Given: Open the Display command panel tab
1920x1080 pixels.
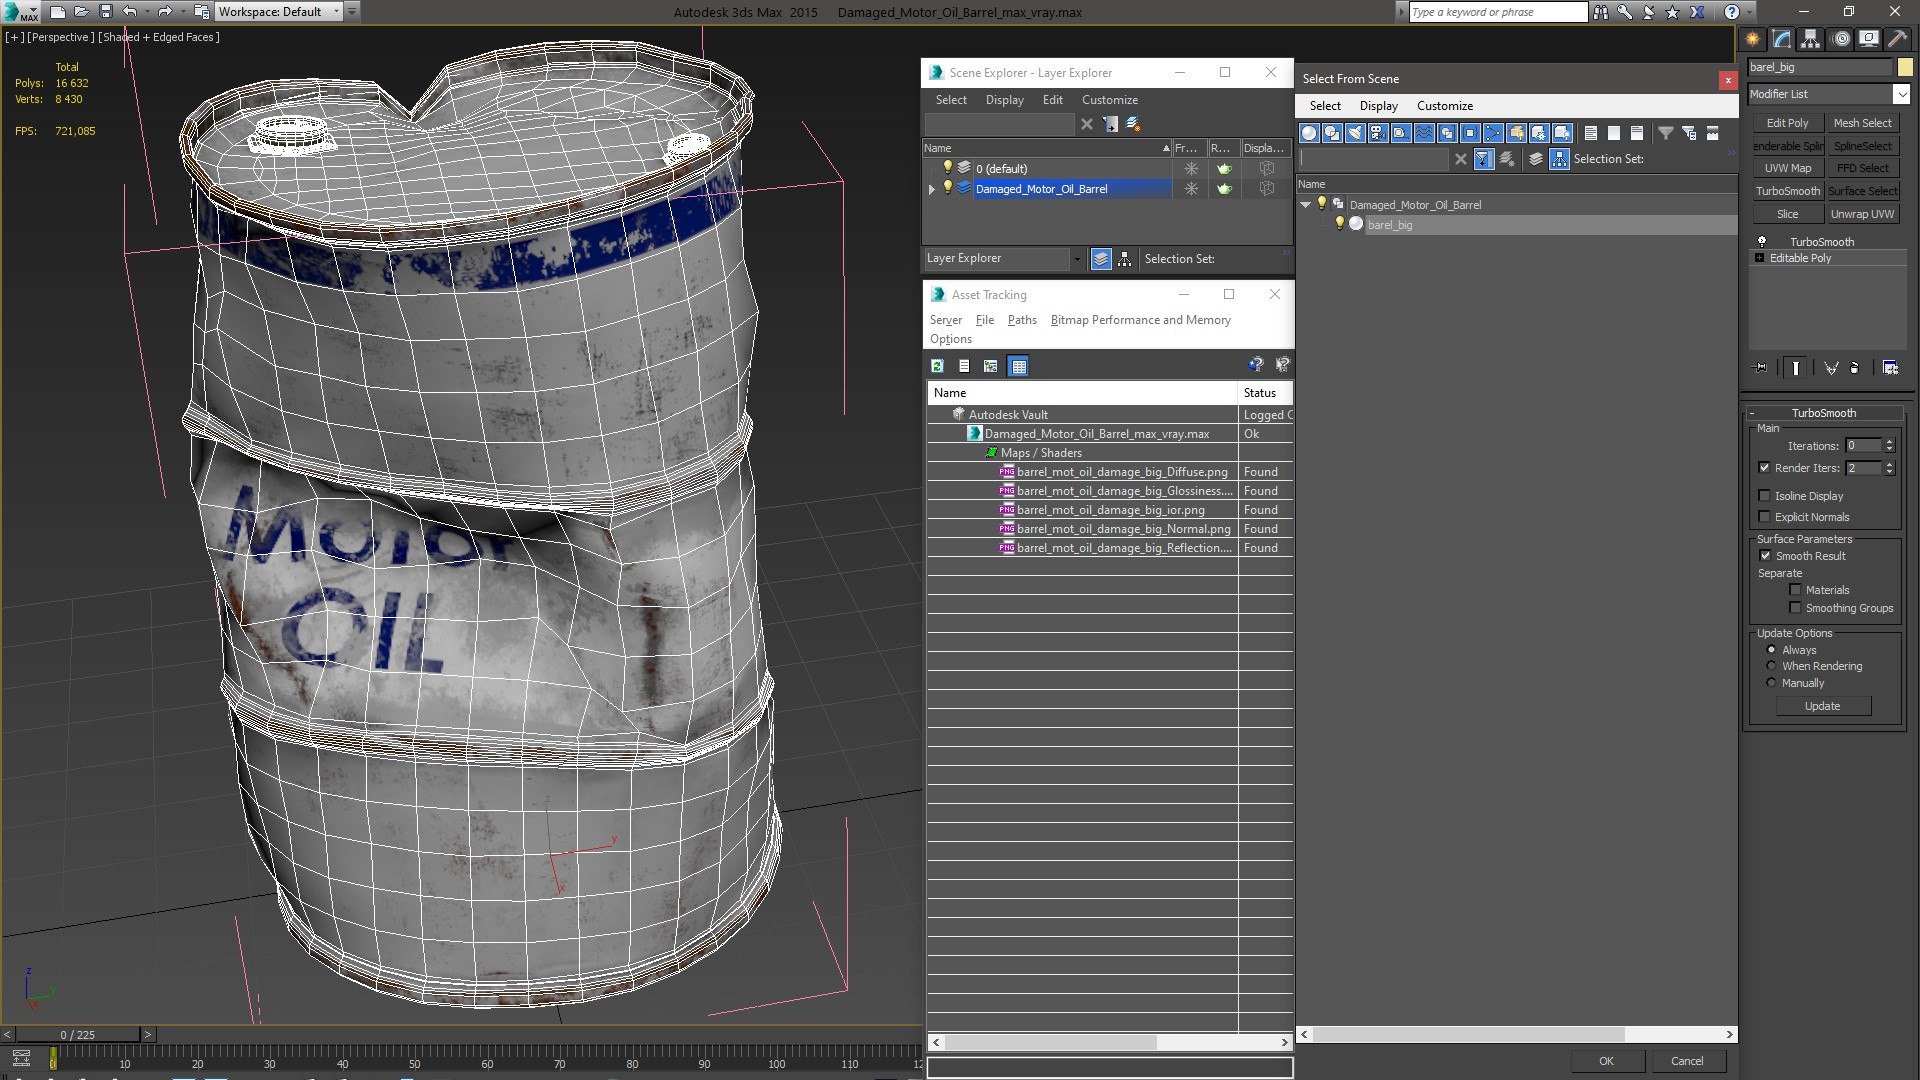Looking at the screenshot, I should (1868, 39).
